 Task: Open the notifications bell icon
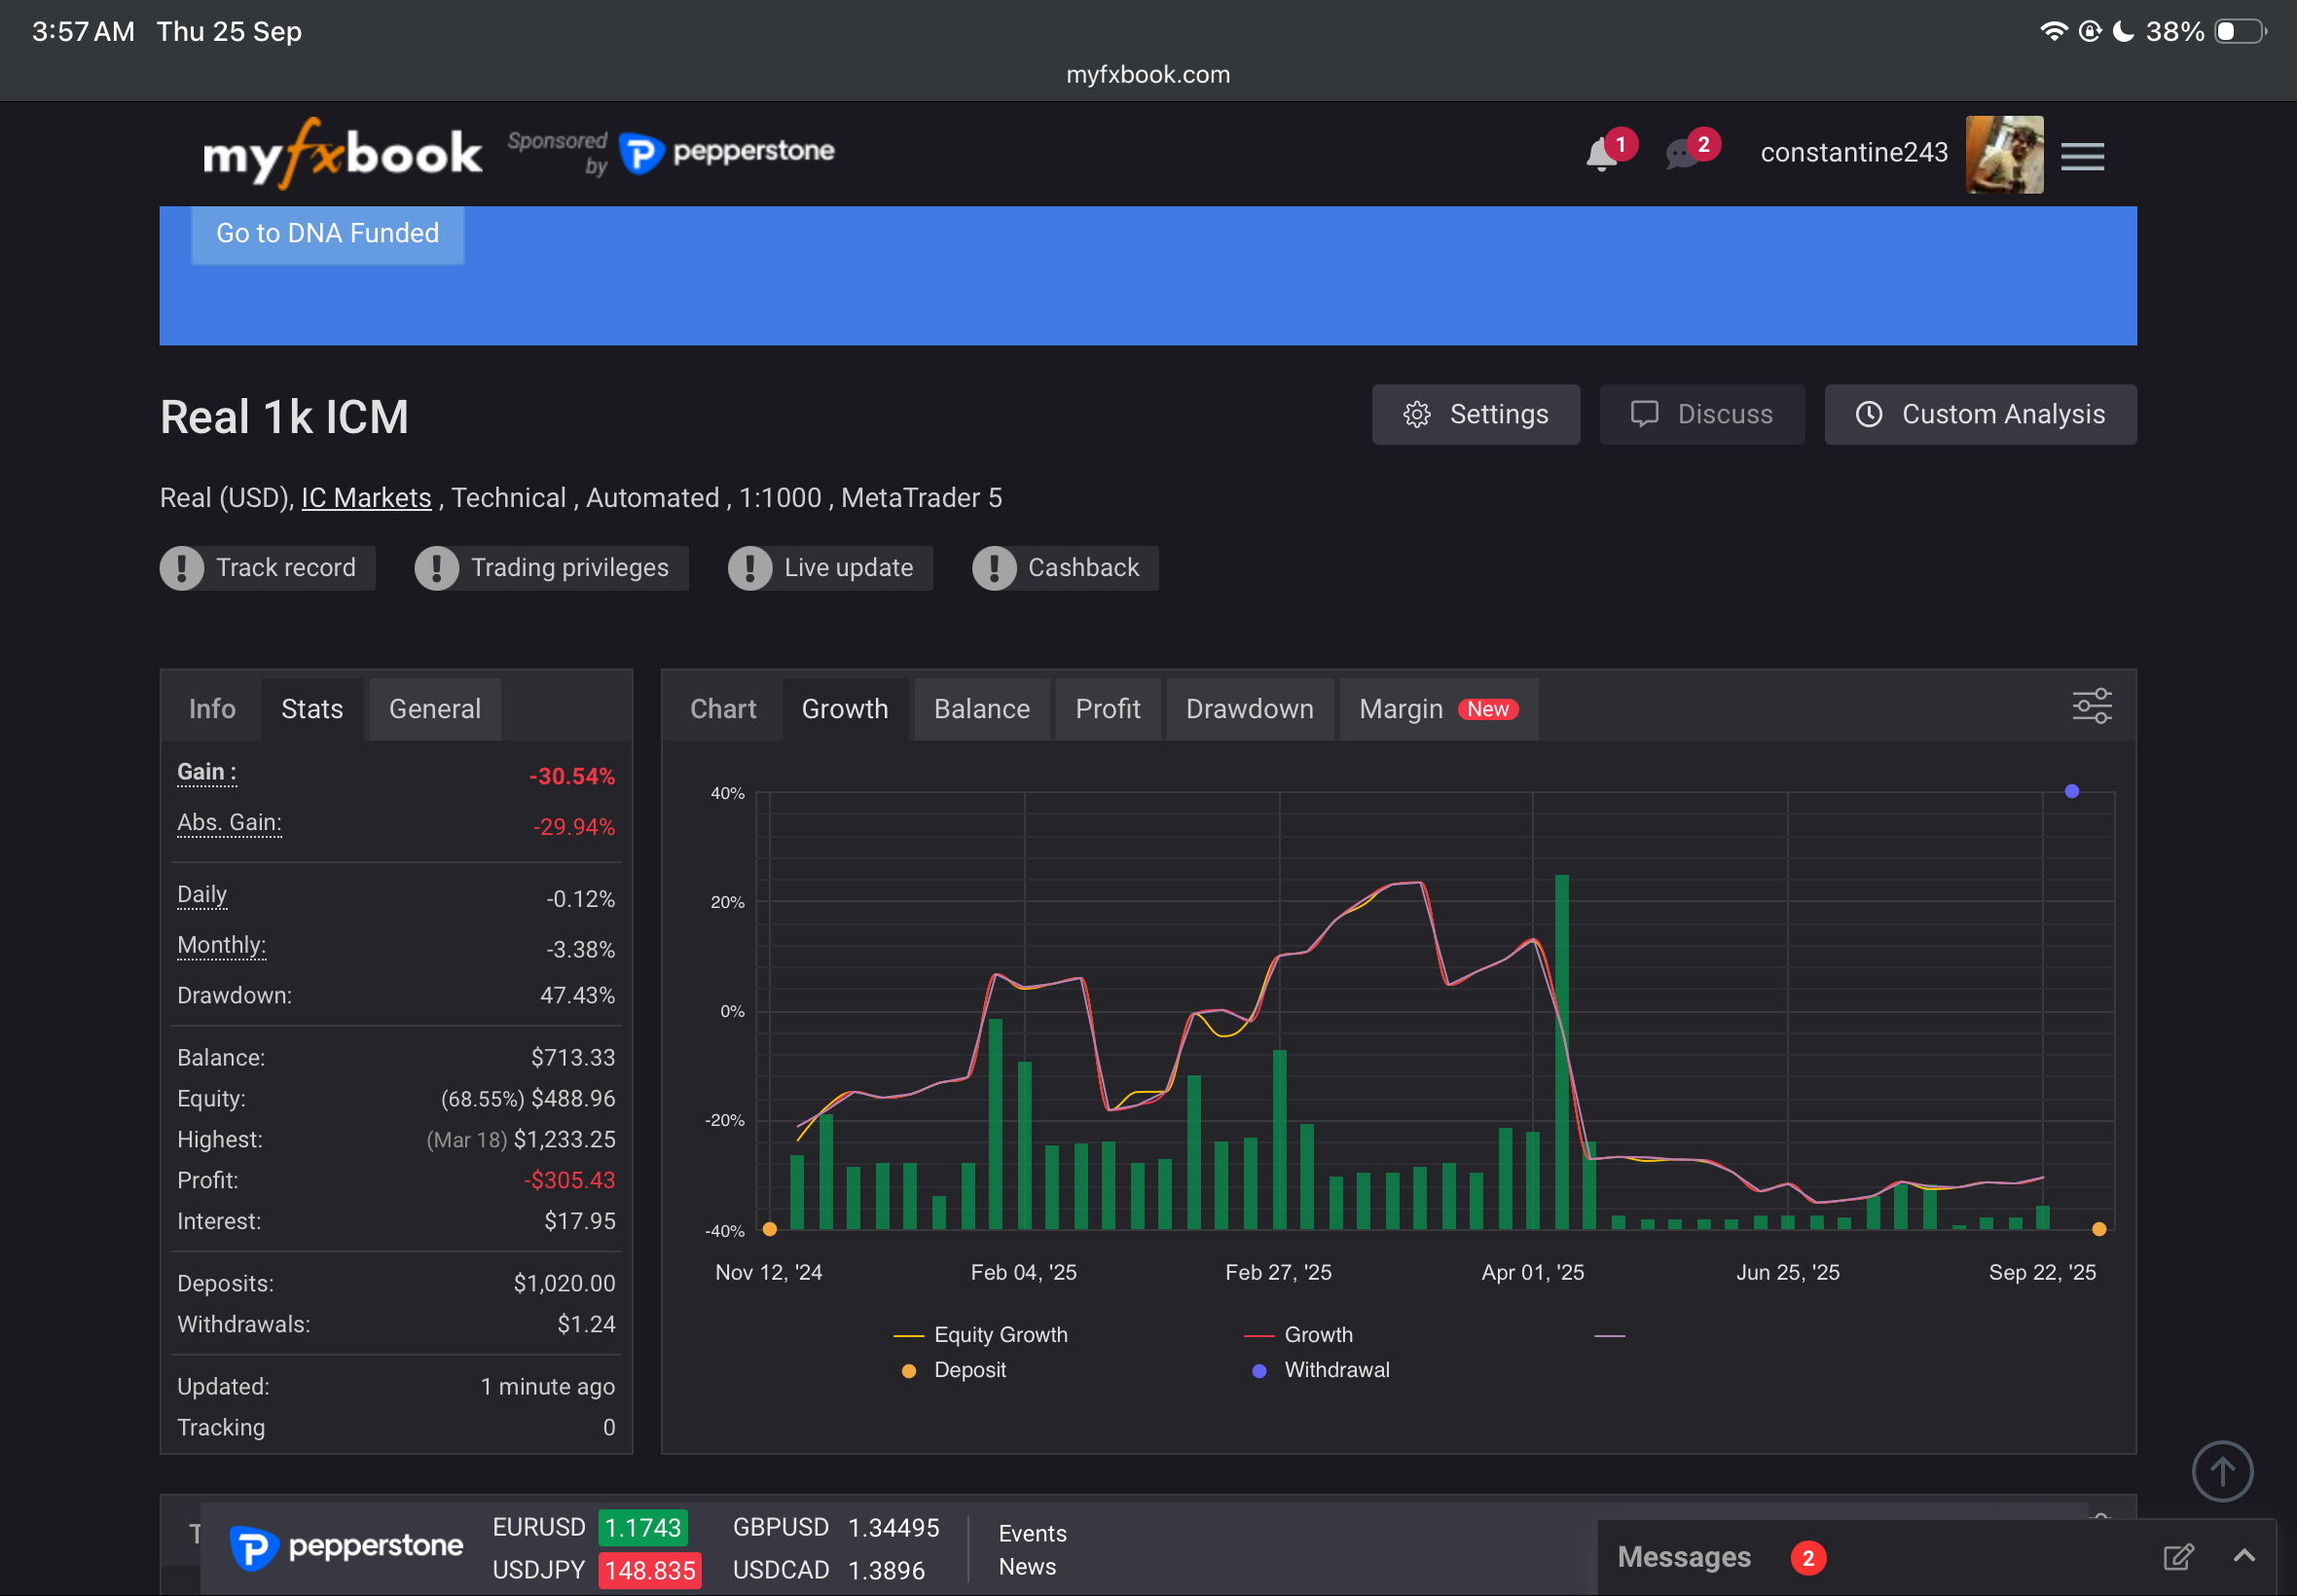[1601, 155]
